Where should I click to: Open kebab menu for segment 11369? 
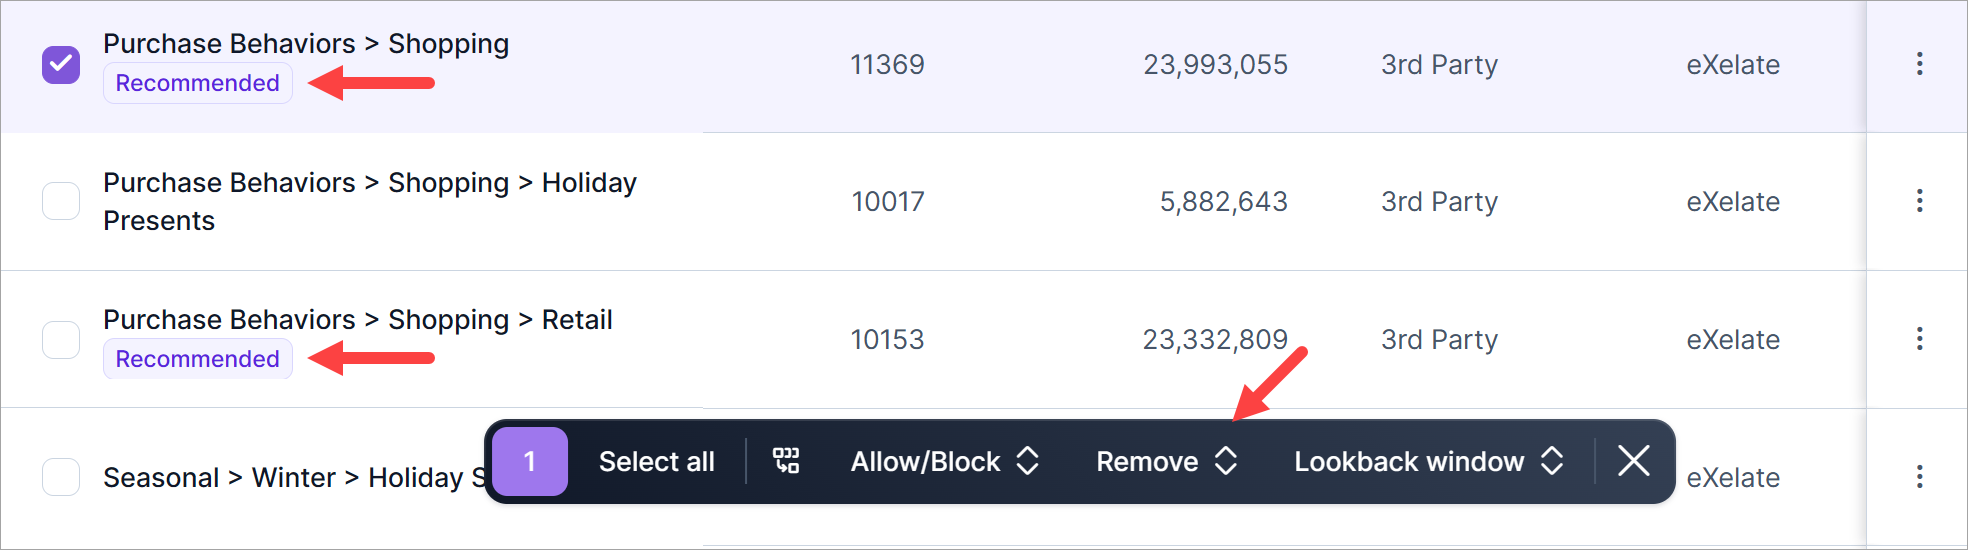tap(1919, 64)
